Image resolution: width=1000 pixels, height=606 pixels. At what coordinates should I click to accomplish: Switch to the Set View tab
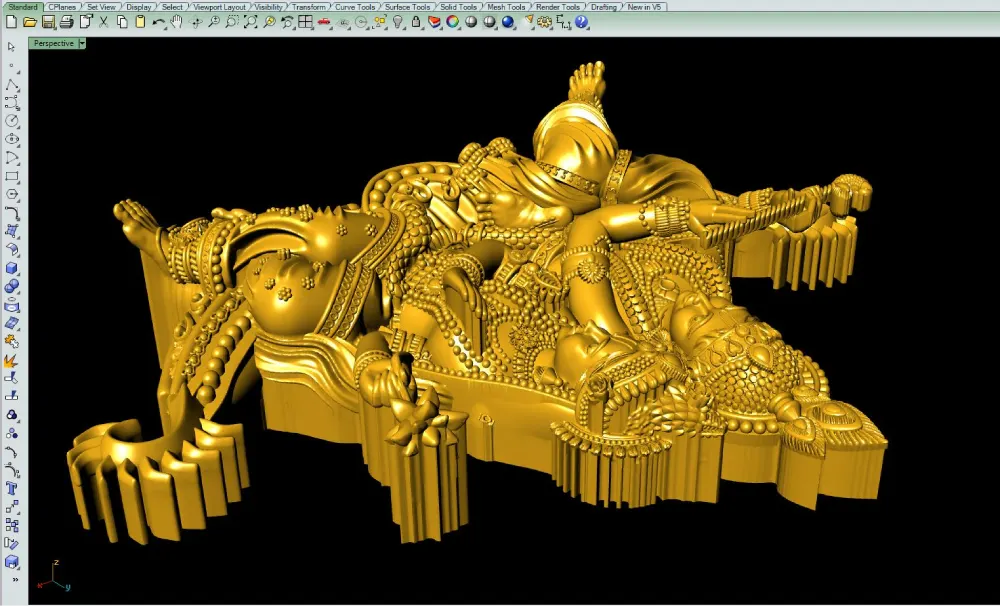tap(101, 7)
